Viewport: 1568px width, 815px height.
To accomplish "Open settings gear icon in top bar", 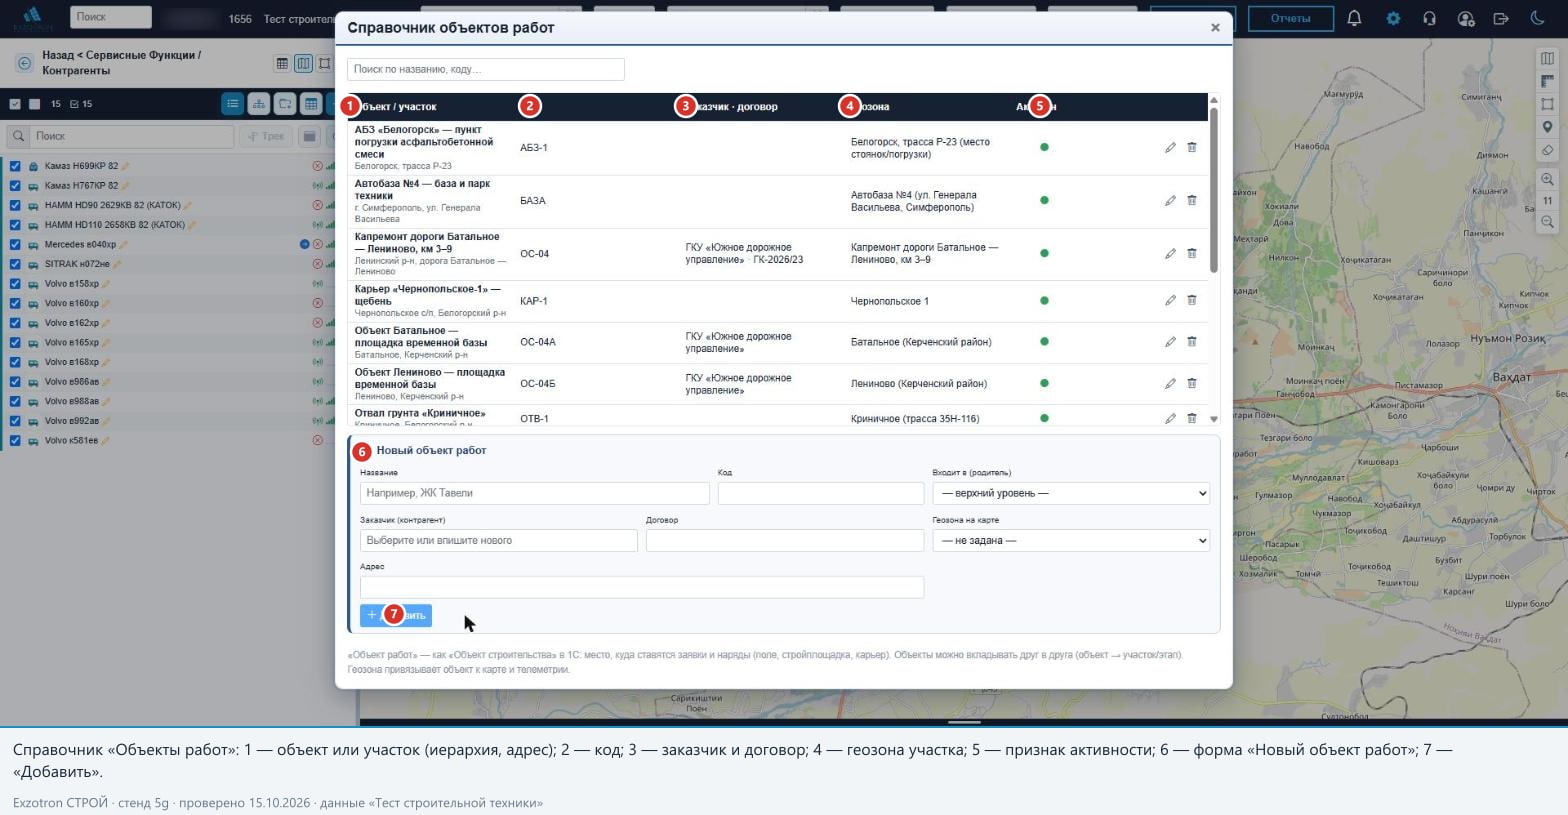I will click(1393, 18).
